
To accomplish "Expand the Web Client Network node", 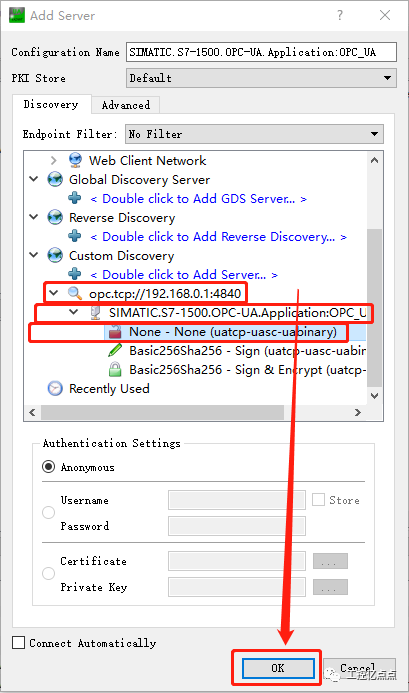I will 54,160.
